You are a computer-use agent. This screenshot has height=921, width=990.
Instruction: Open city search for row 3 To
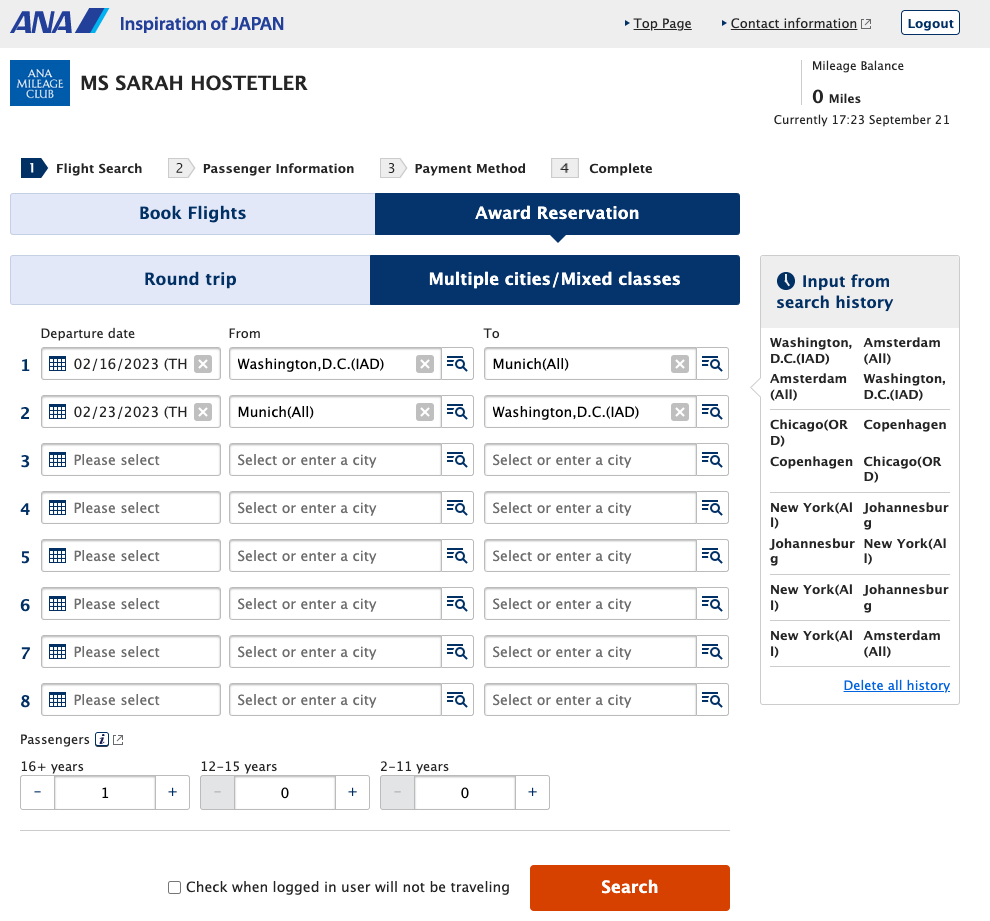[x=712, y=460]
